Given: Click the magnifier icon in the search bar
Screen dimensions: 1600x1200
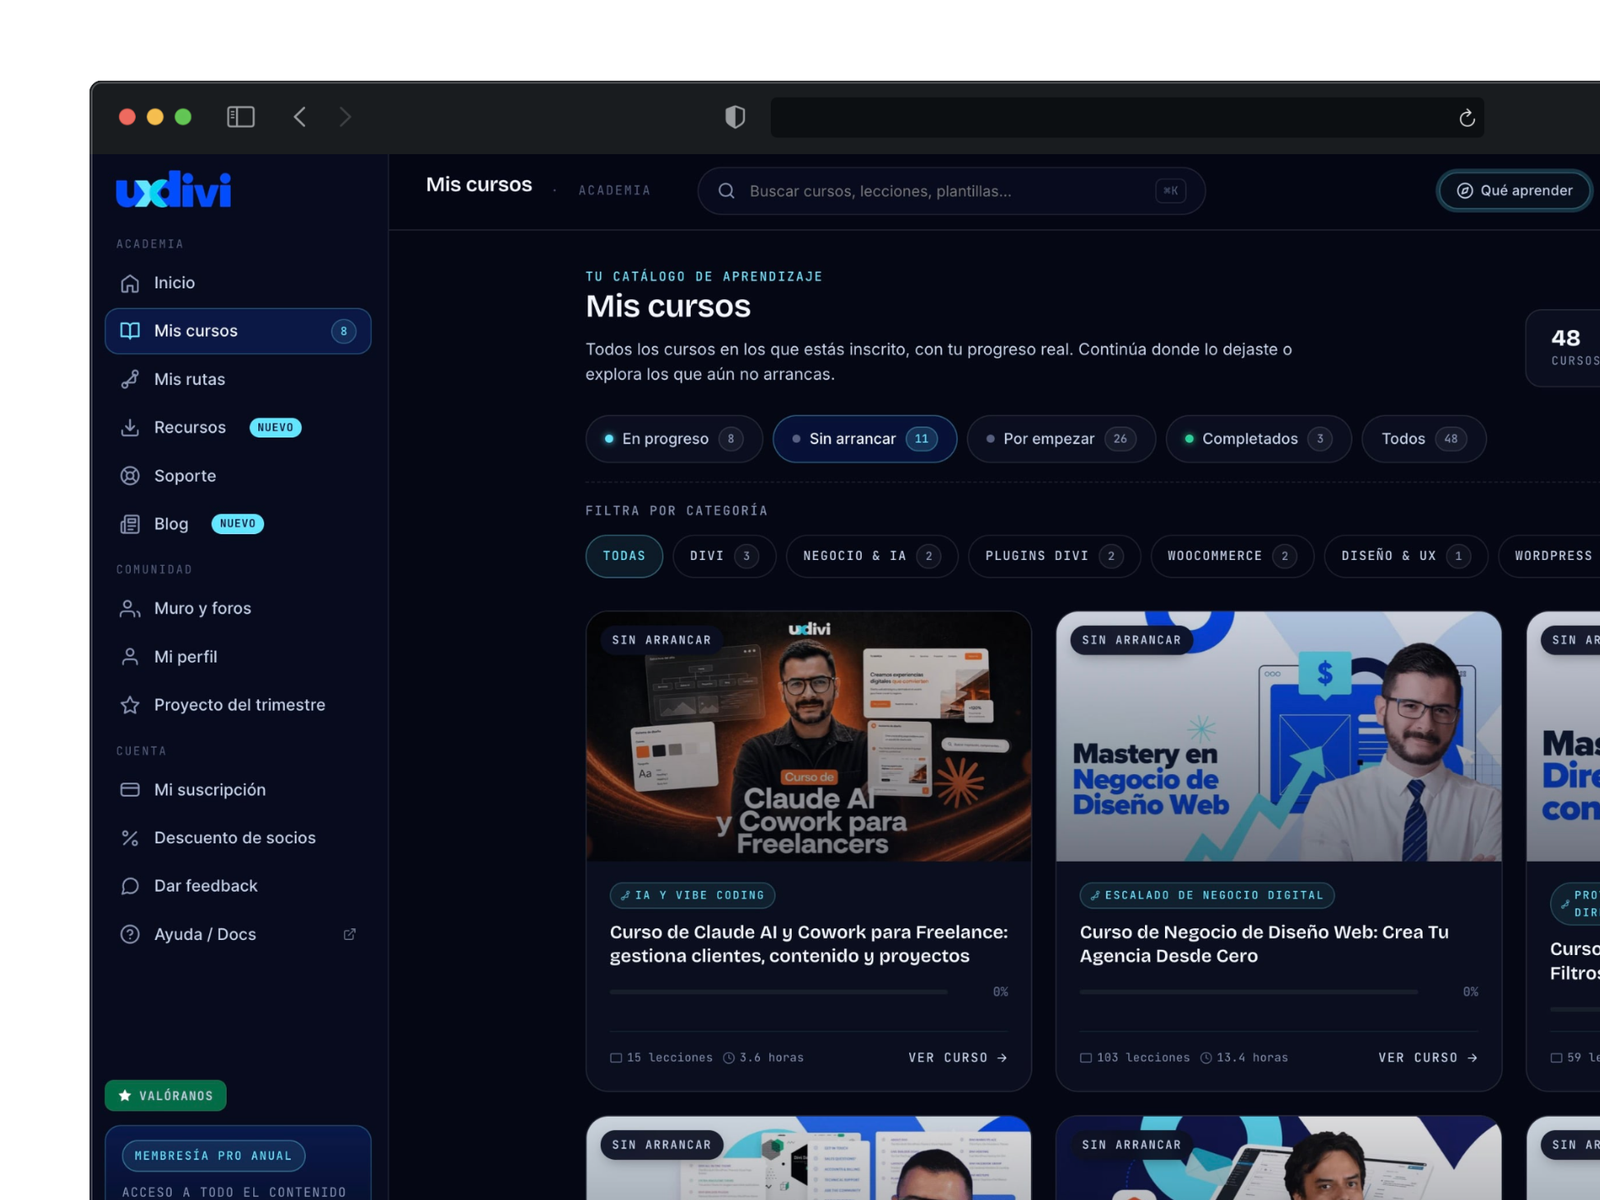Looking at the screenshot, I should (x=727, y=191).
